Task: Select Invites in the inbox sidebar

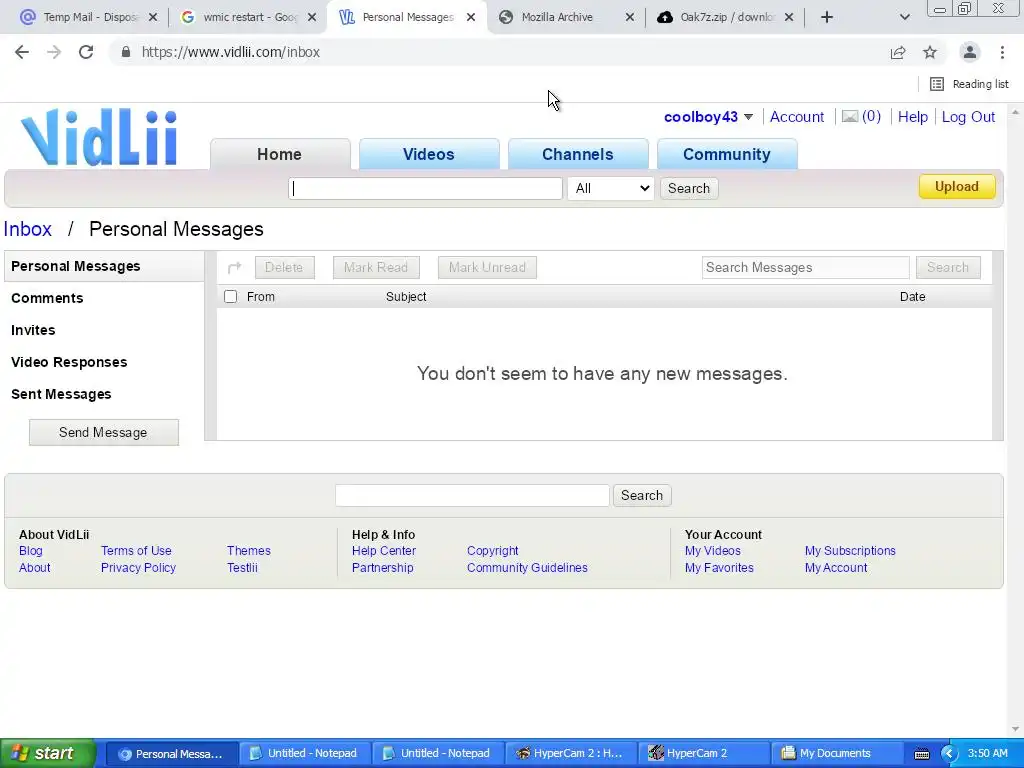Action: (33, 330)
